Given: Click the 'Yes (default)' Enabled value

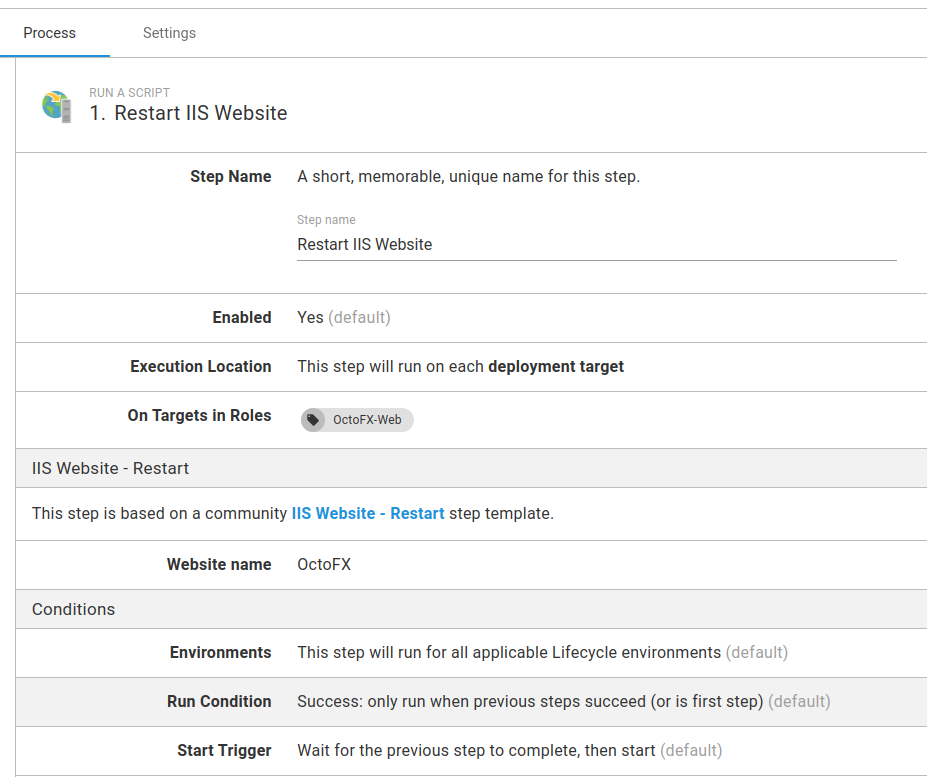Looking at the screenshot, I should coord(343,318).
